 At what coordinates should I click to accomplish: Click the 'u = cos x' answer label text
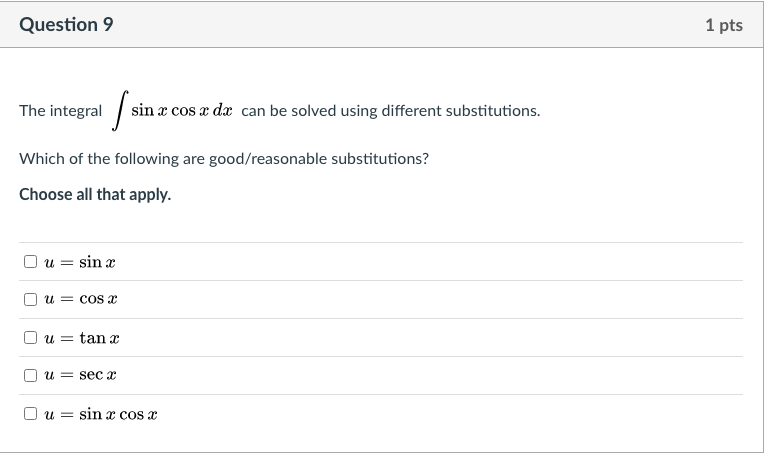click(x=81, y=299)
